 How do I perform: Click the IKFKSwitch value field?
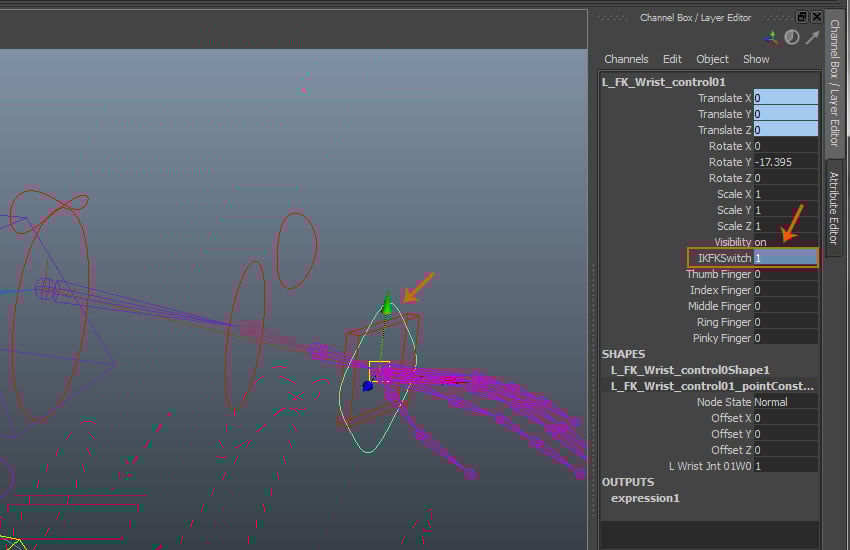click(x=785, y=258)
